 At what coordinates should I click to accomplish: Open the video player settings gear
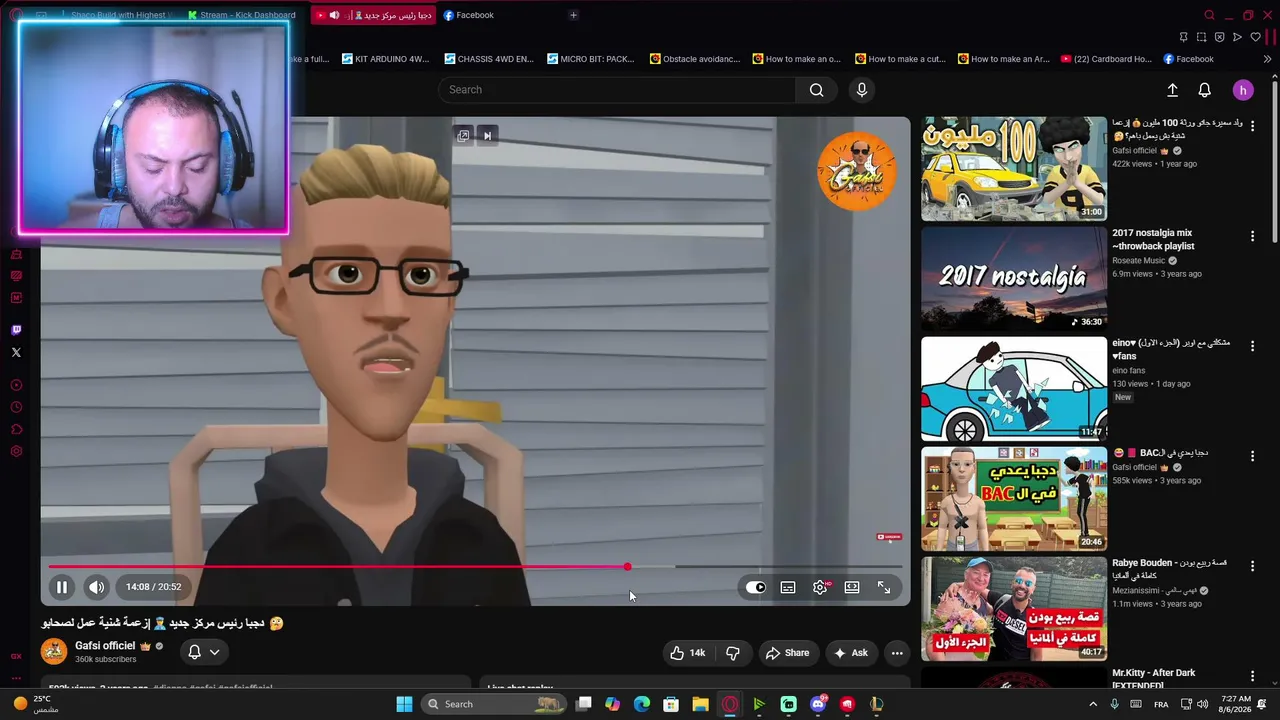pos(820,587)
